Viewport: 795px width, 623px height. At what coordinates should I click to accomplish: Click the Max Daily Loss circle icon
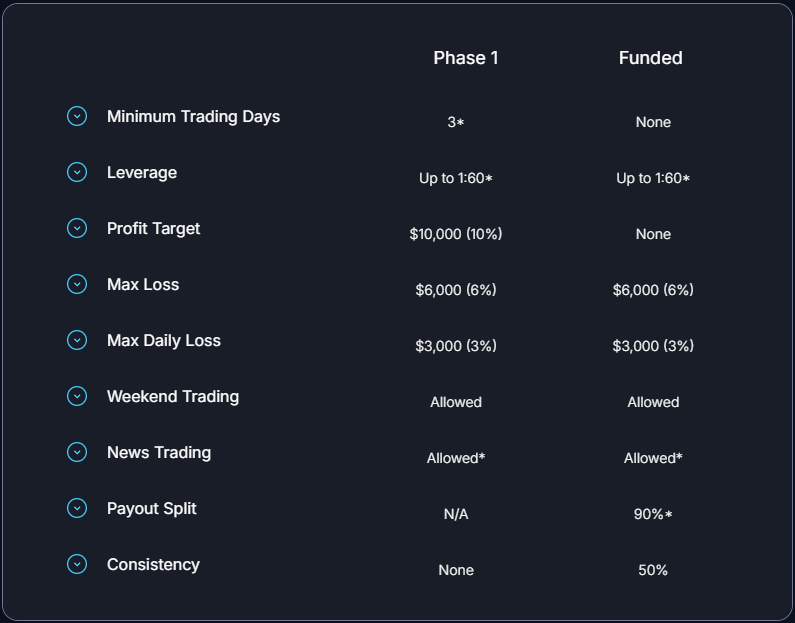tap(77, 340)
